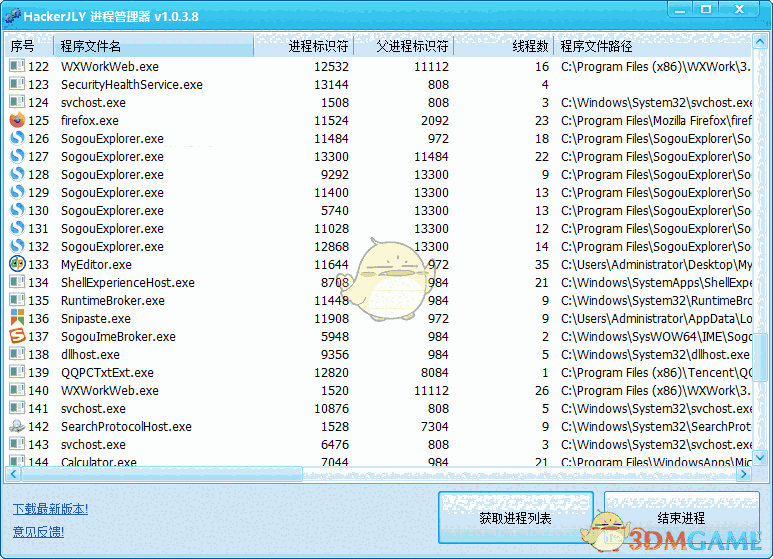This screenshot has width=773, height=559.
Task: Click the vertical scrollbar thumb
Action: tap(760, 357)
